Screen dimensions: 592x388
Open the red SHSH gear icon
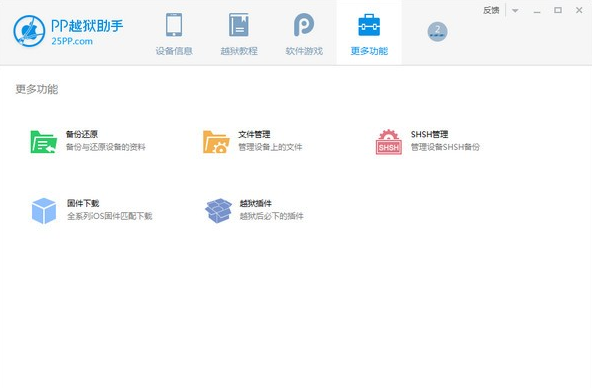(388, 142)
